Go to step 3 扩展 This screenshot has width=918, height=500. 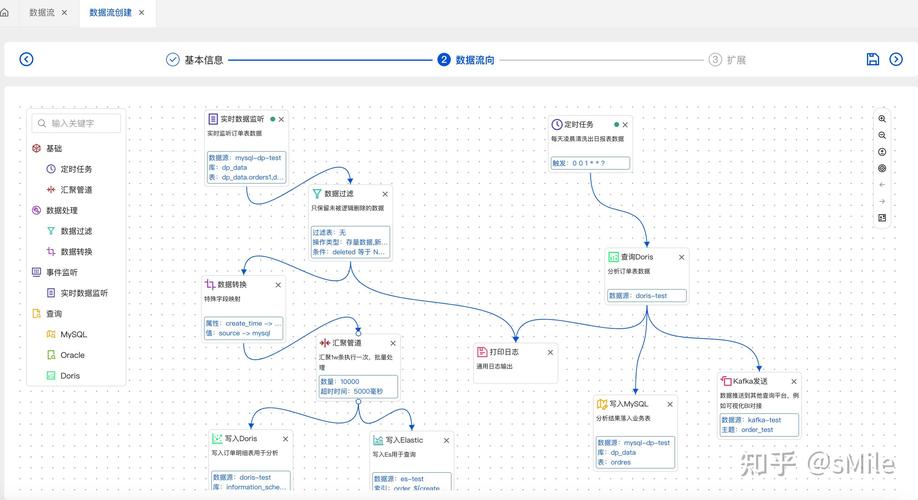point(727,60)
